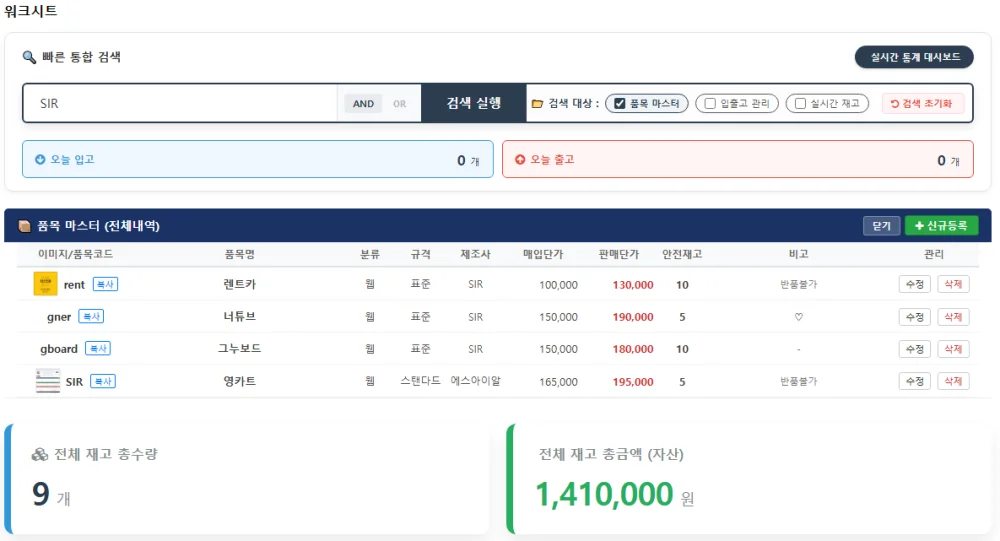Click the folder icon next to 검색 대상
This screenshot has width=1000, height=541.
click(538, 103)
